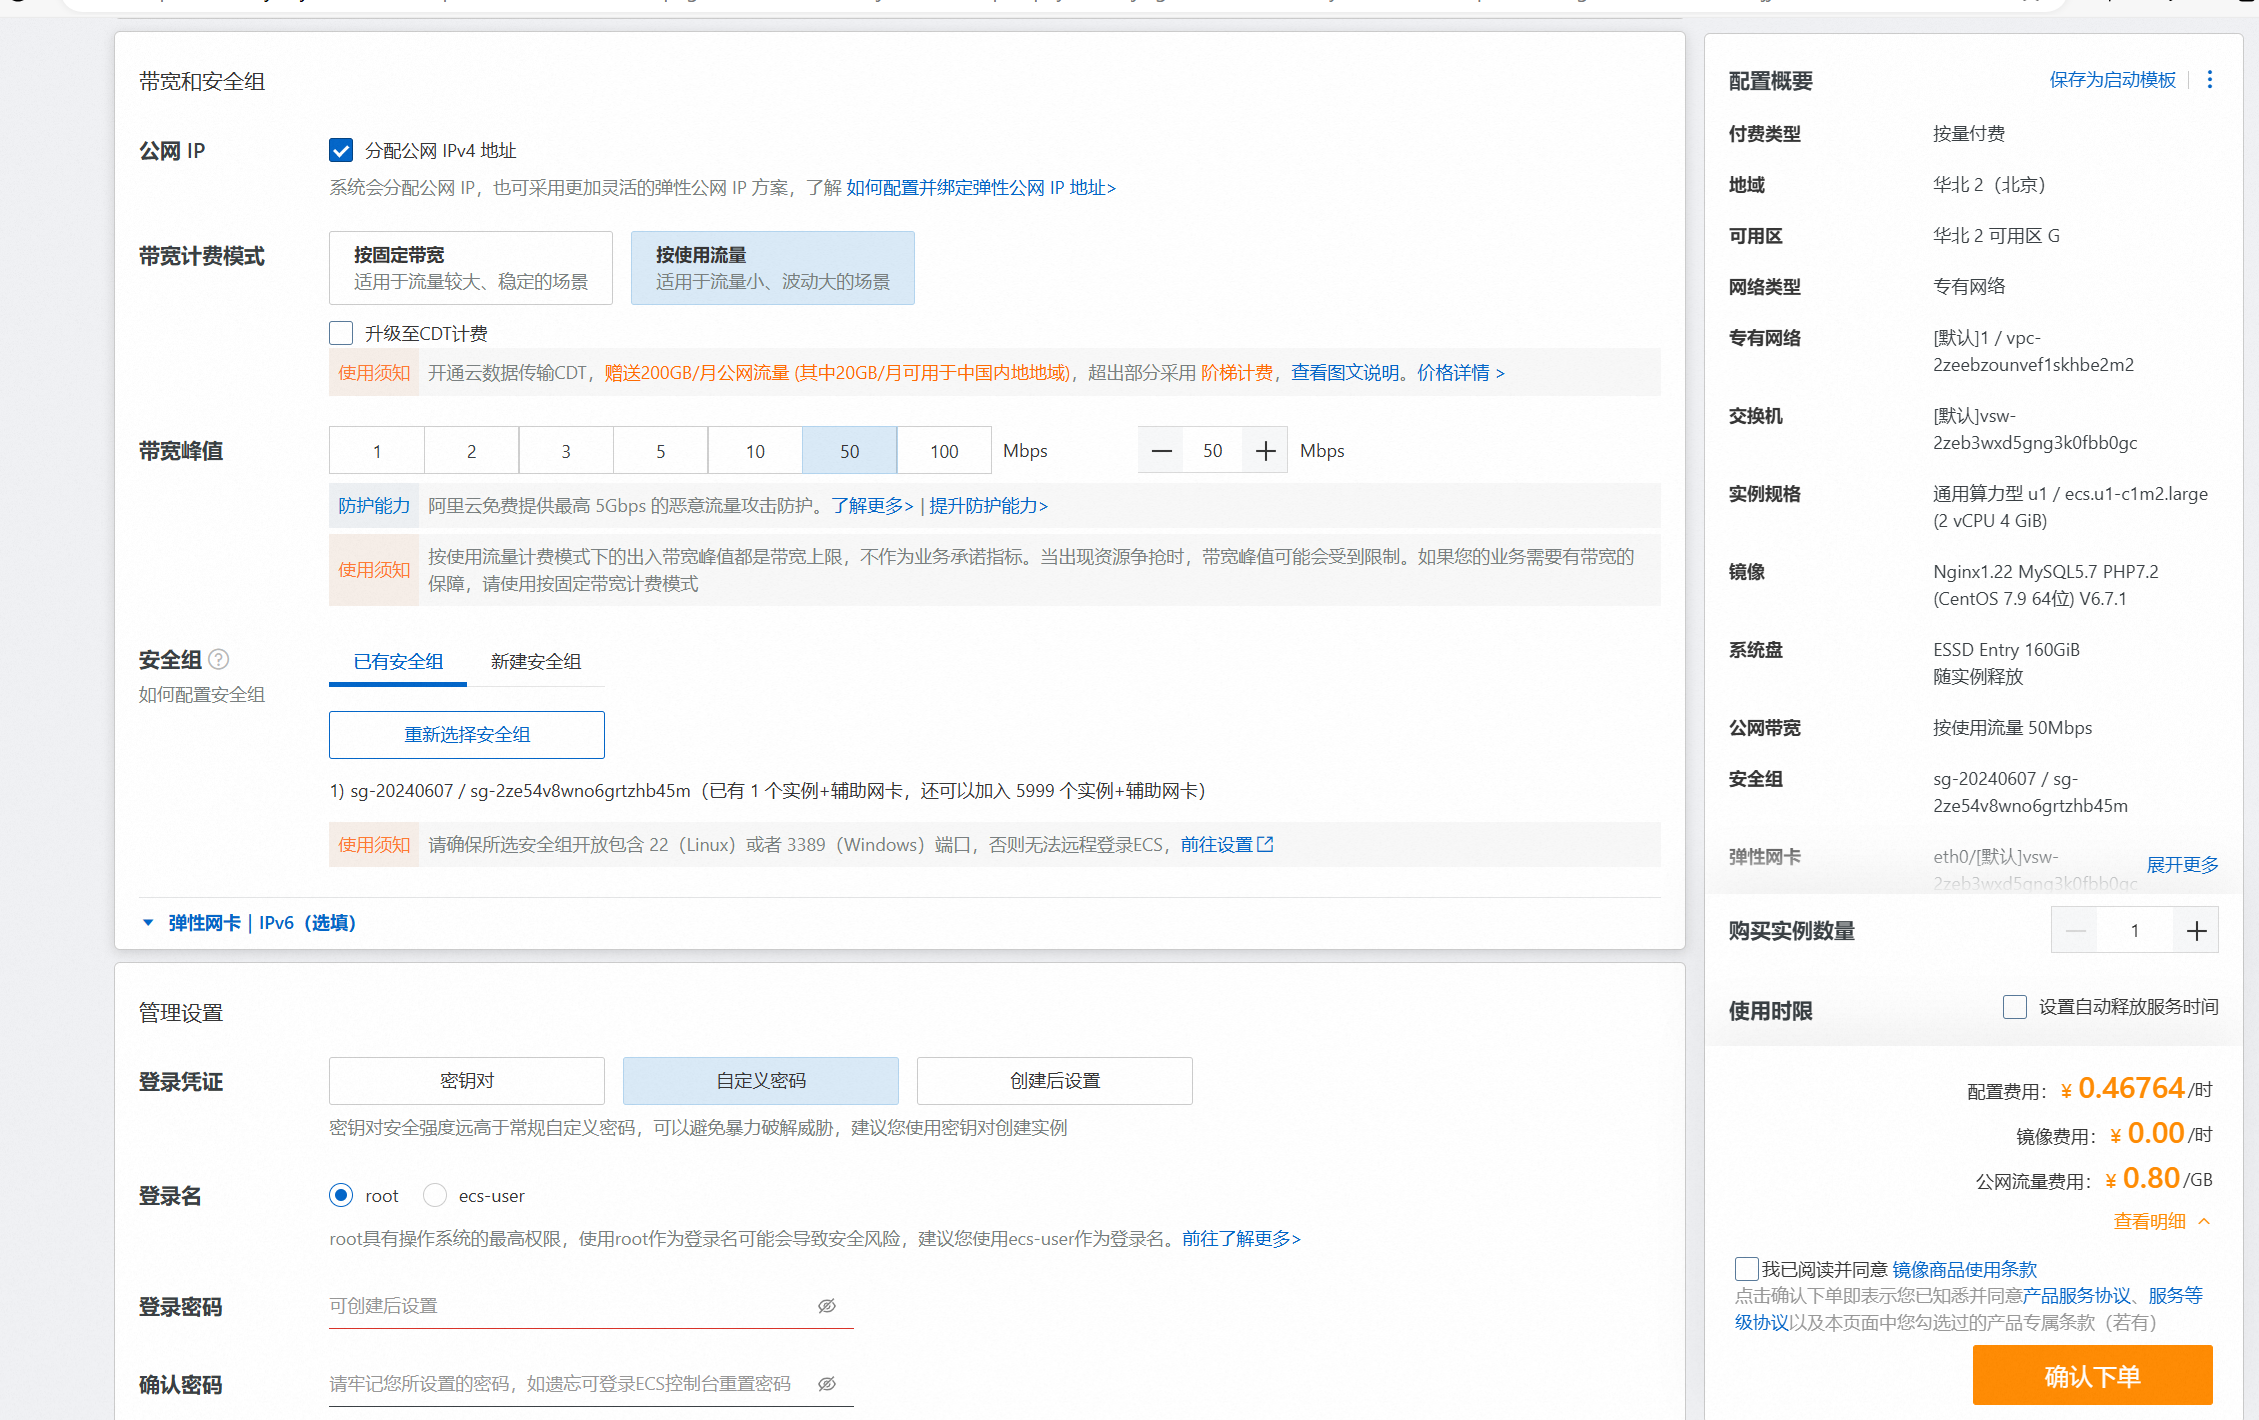This screenshot has width=2259, height=1420.
Task: Select 100 Mbps bandwidth peak value
Action: coord(944,451)
